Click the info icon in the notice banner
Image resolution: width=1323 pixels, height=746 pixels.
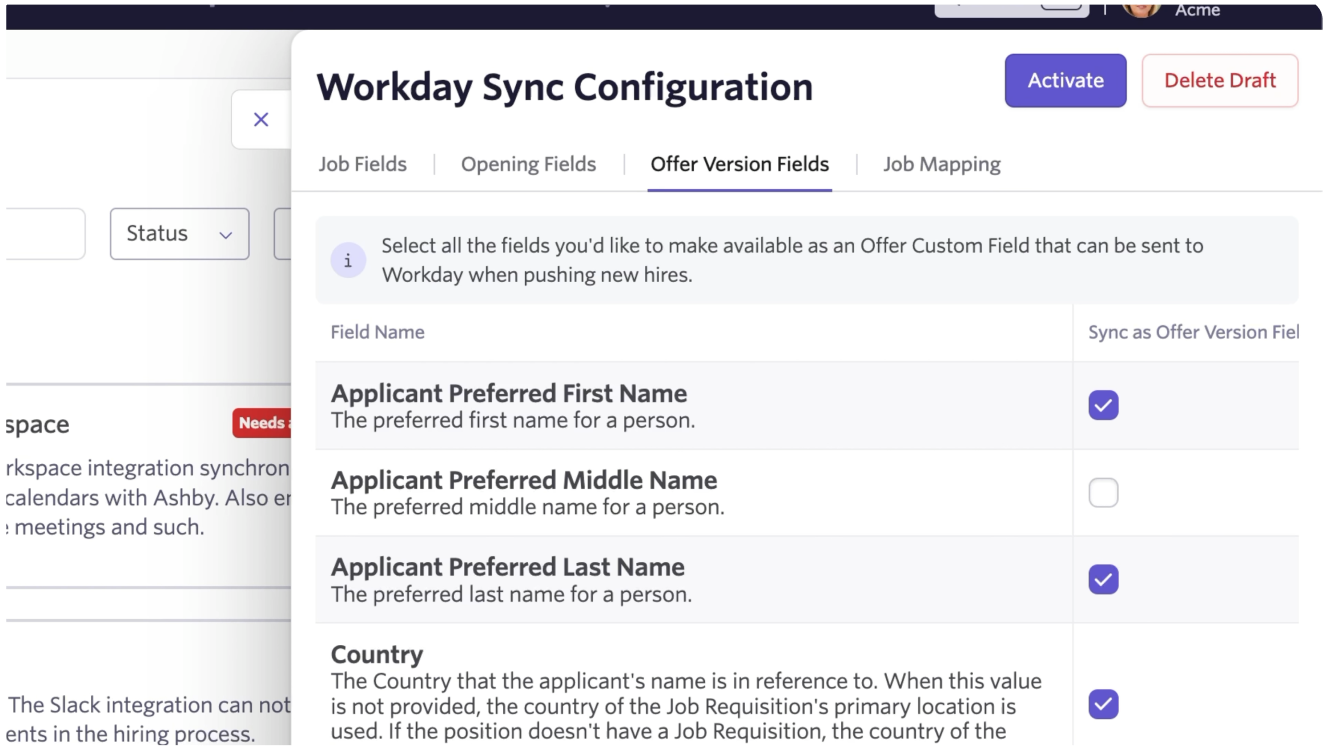(348, 261)
